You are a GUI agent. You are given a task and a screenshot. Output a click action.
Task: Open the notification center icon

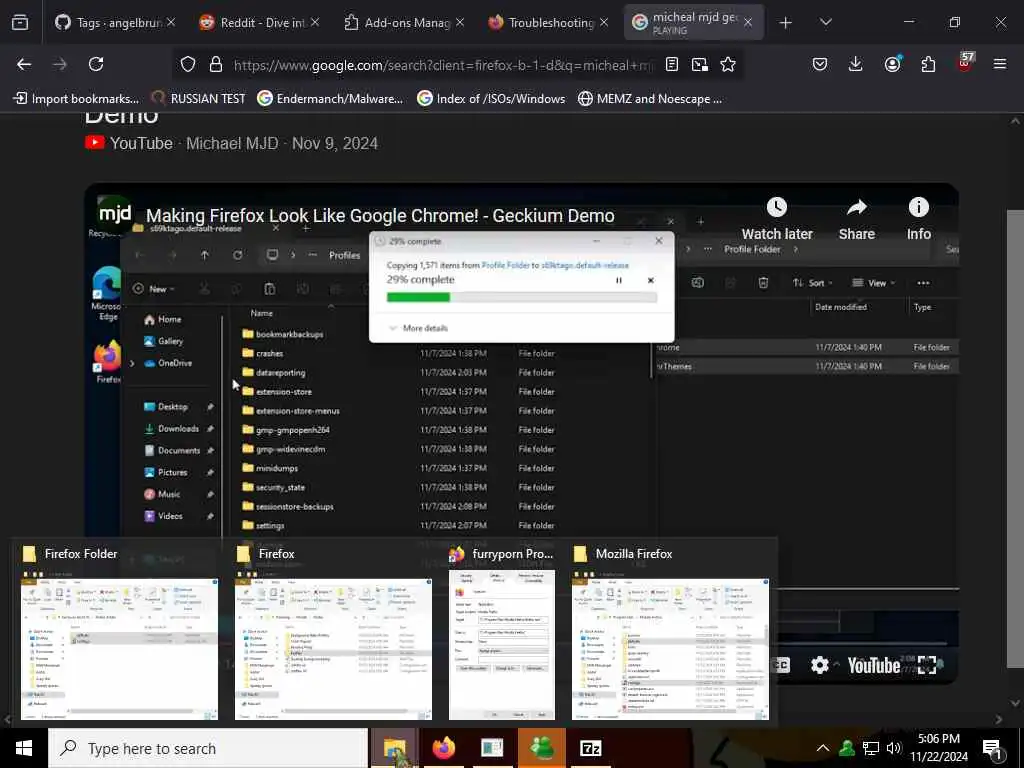993,749
